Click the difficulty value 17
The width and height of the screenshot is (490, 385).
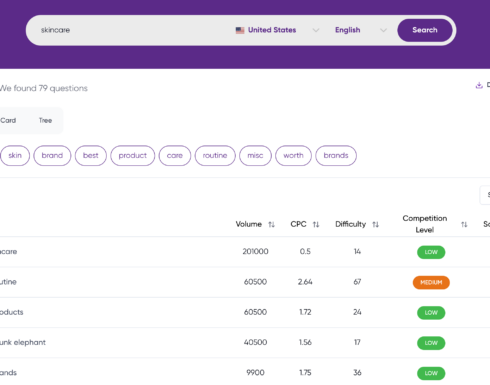(357, 342)
